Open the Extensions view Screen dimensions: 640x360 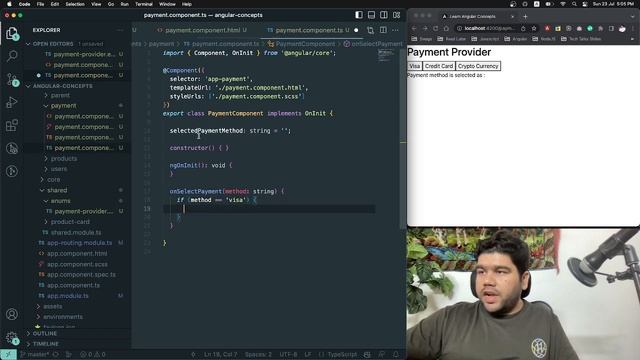click(12, 125)
